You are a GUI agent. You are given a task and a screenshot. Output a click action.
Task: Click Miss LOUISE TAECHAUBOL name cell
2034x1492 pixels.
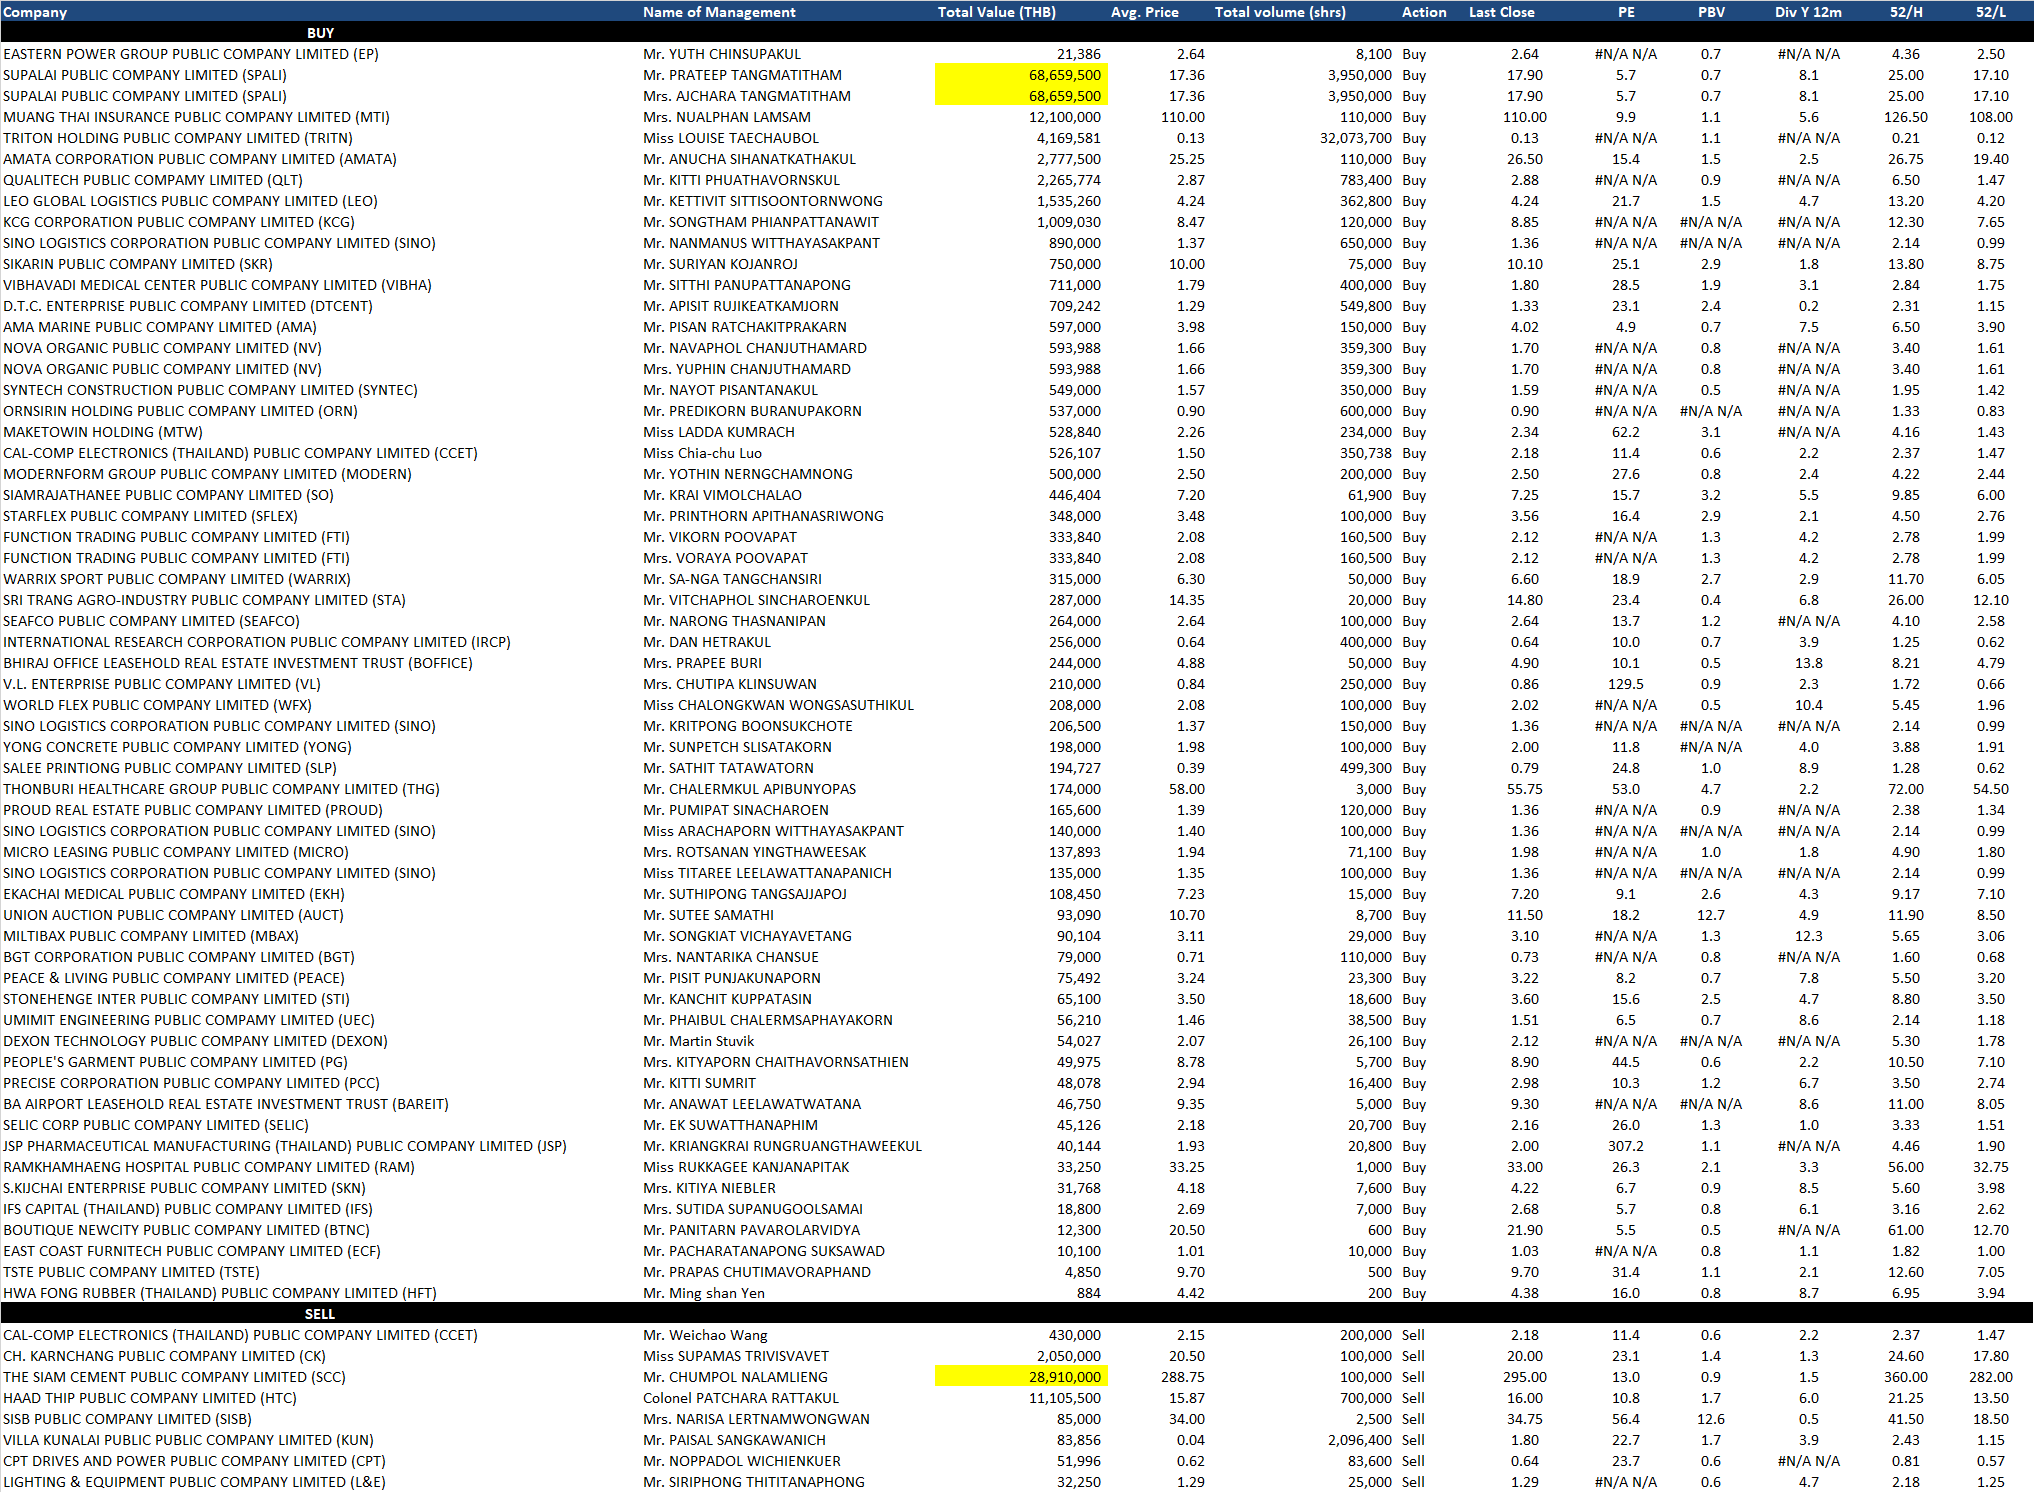[x=731, y=138]
